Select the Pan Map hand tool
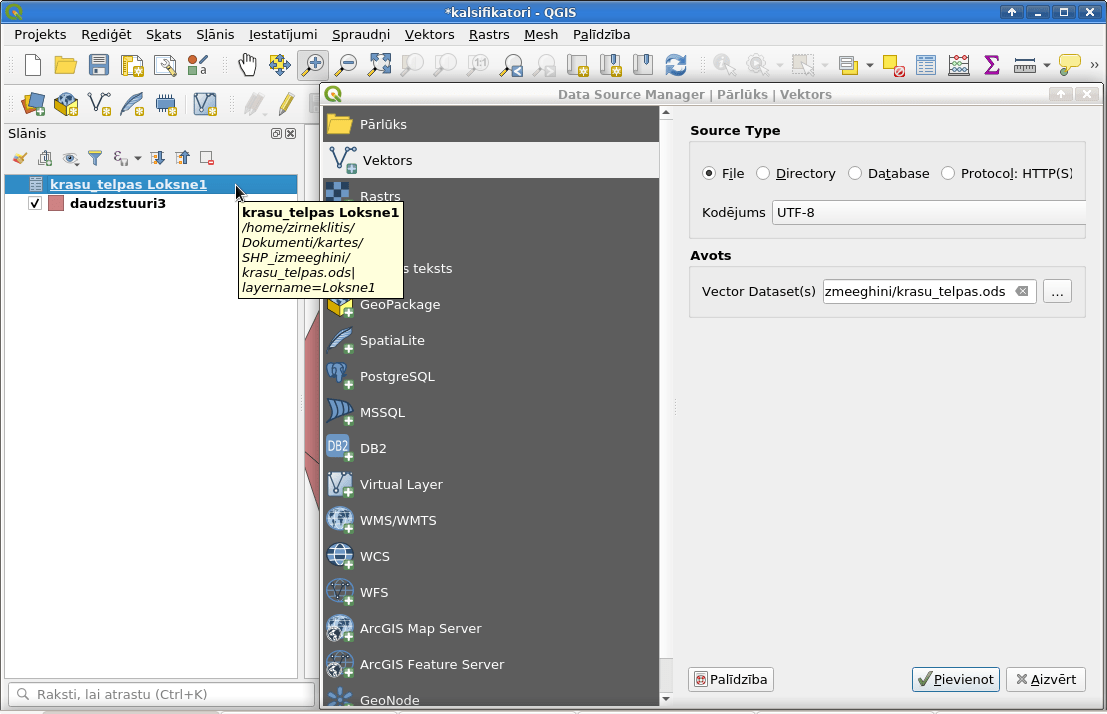The image size is (1107, 714). click(247, 66)
